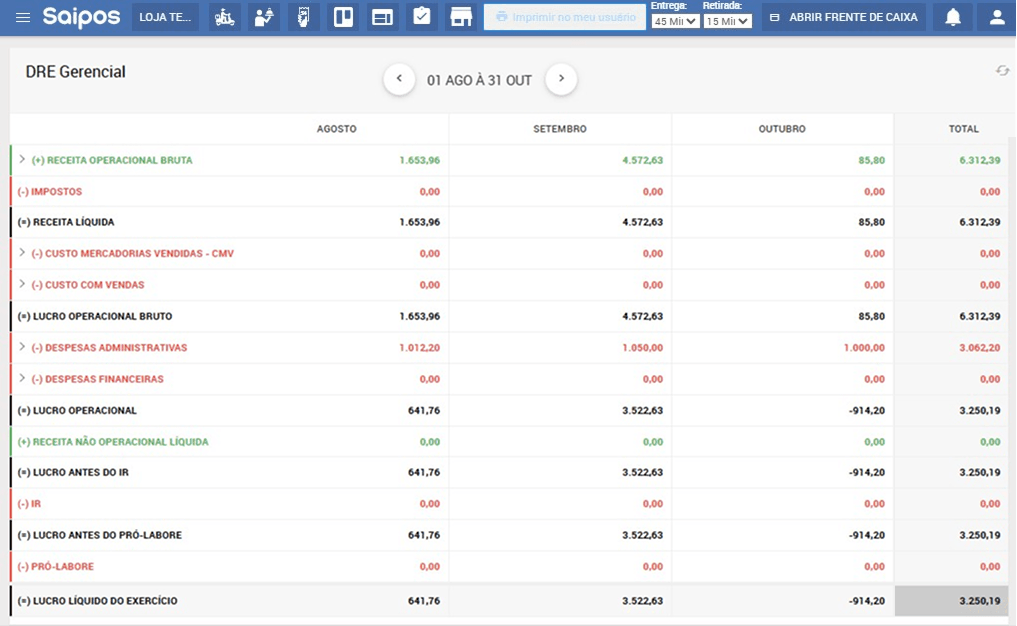The width and height of the screenshot is (1017, 626).
Task: Open the store management icon
Action: tap(460, 16)
